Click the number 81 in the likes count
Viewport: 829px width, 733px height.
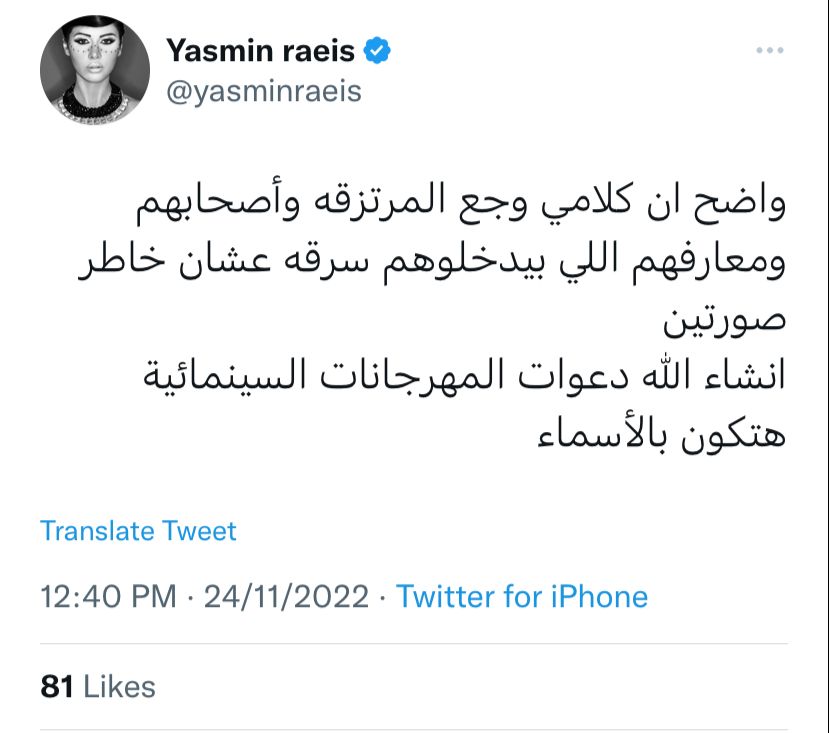(58, 687)
